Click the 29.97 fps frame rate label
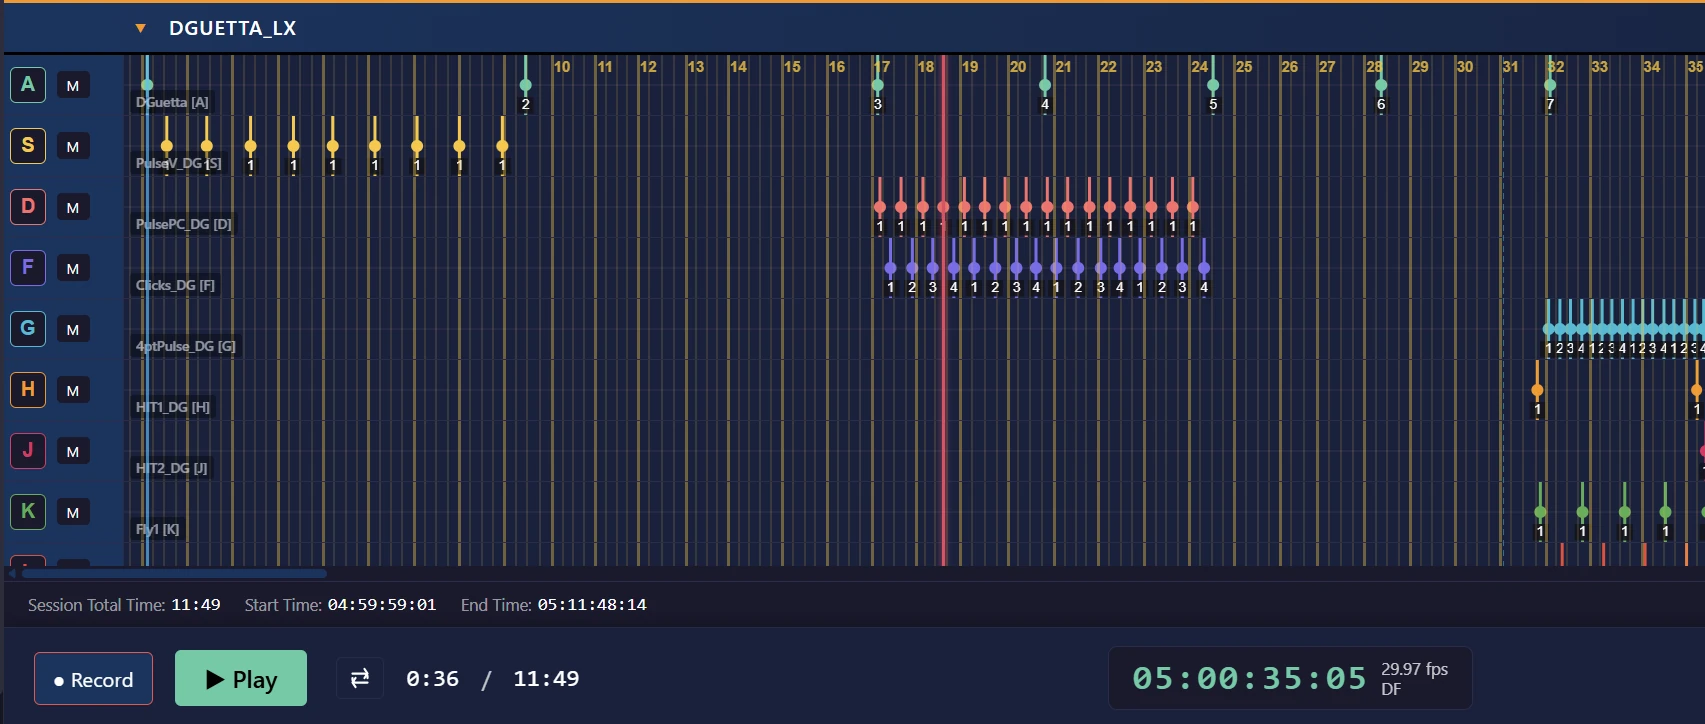Screen dimensions: 1705x724 [x=1415, y=669]
